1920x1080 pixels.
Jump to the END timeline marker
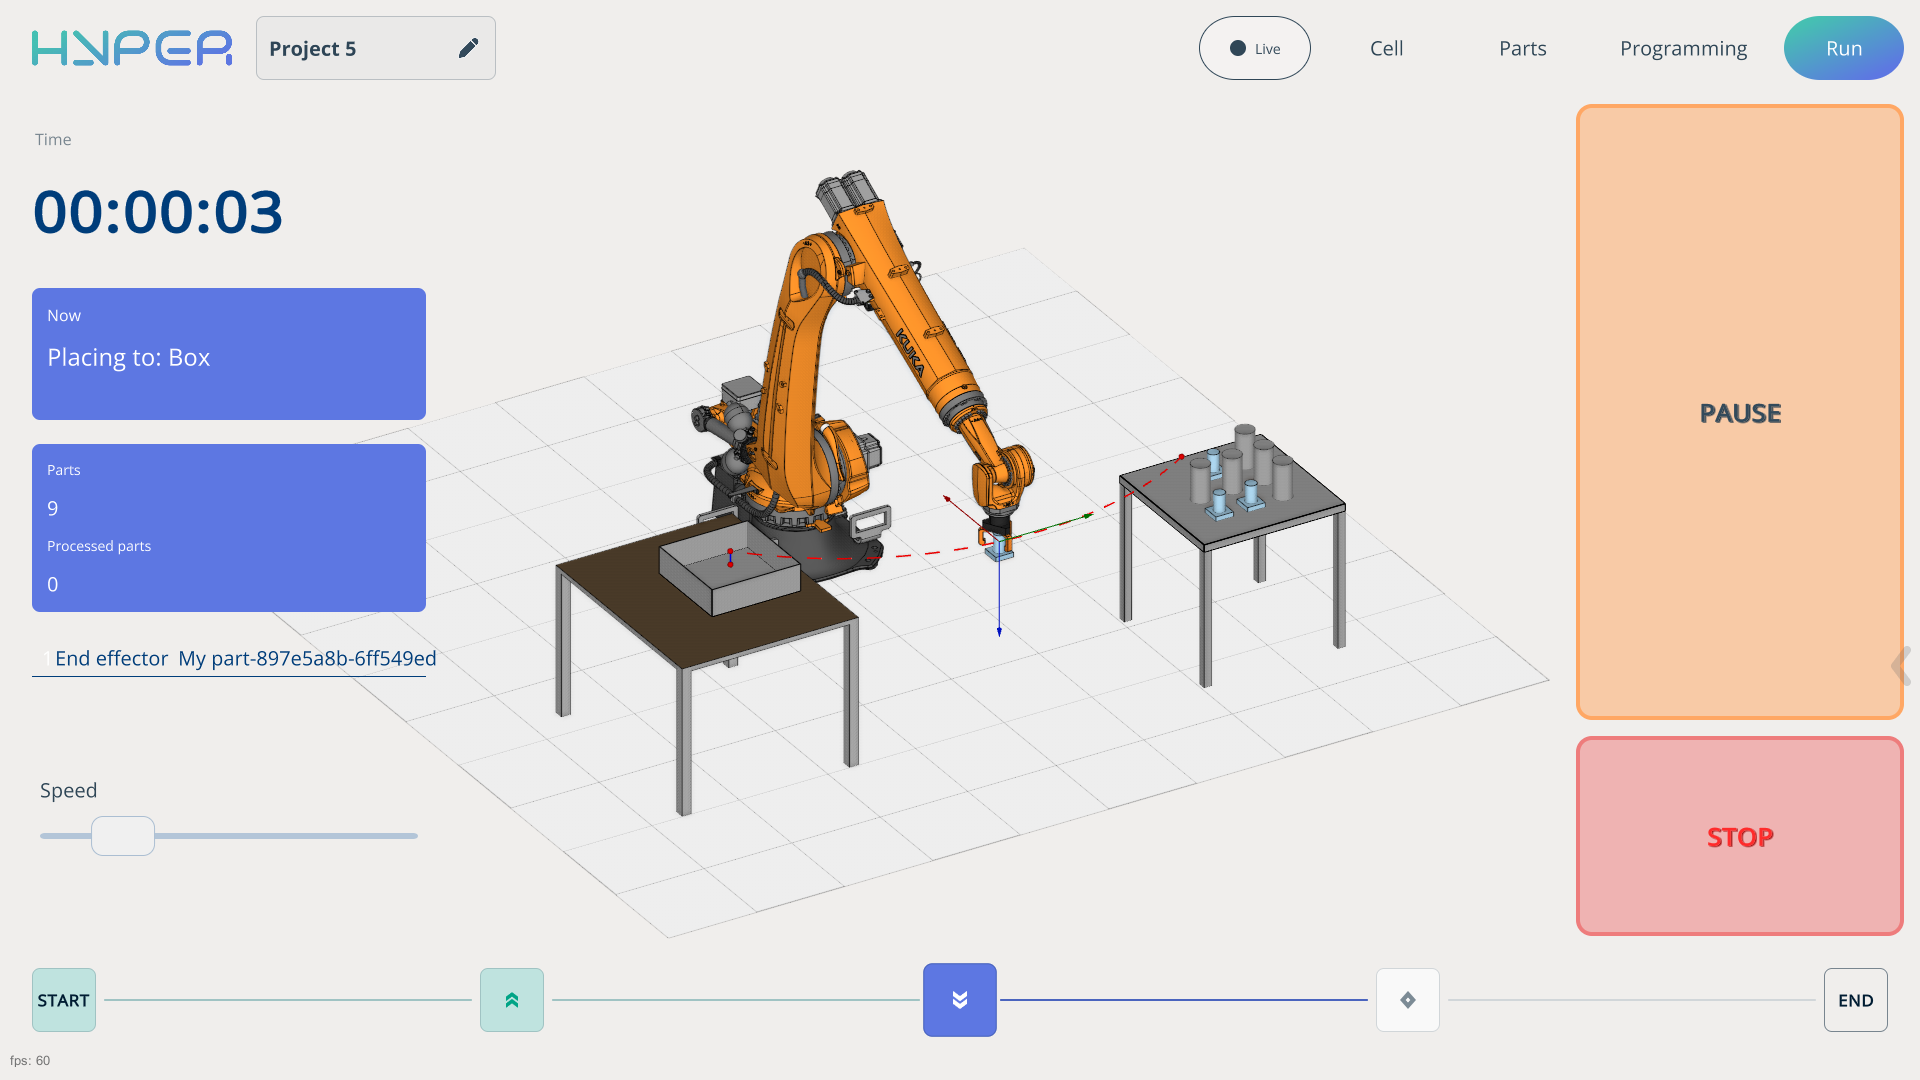(x=1855, y=1000)
